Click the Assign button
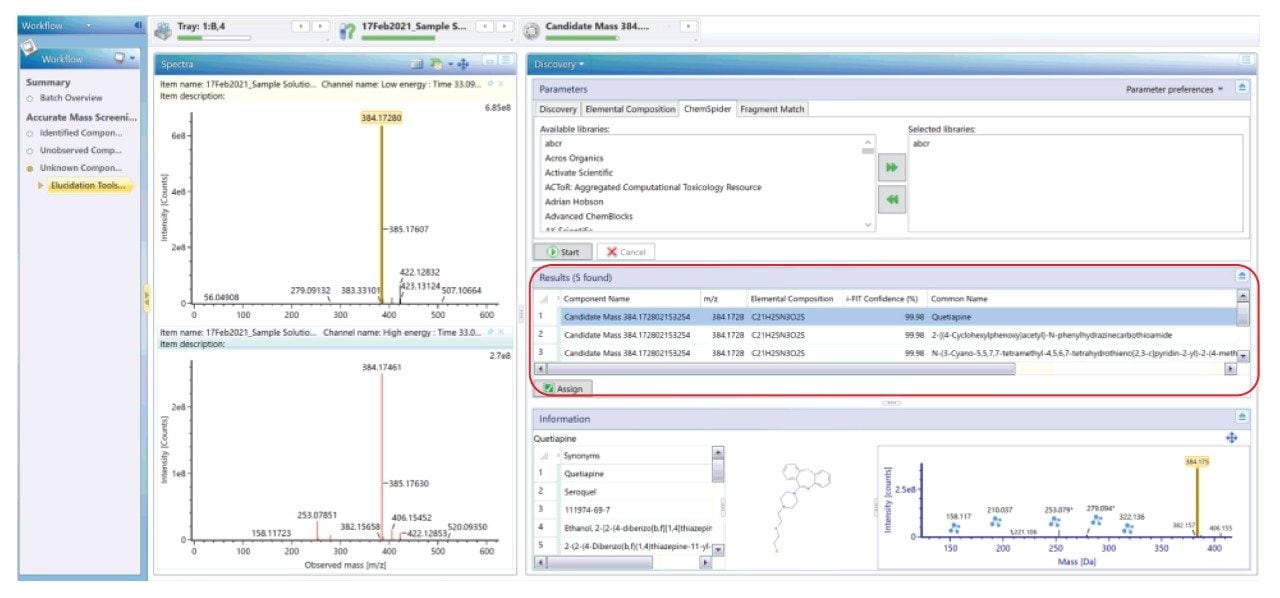The image size is (1280, 598). (x=567, y=388)
